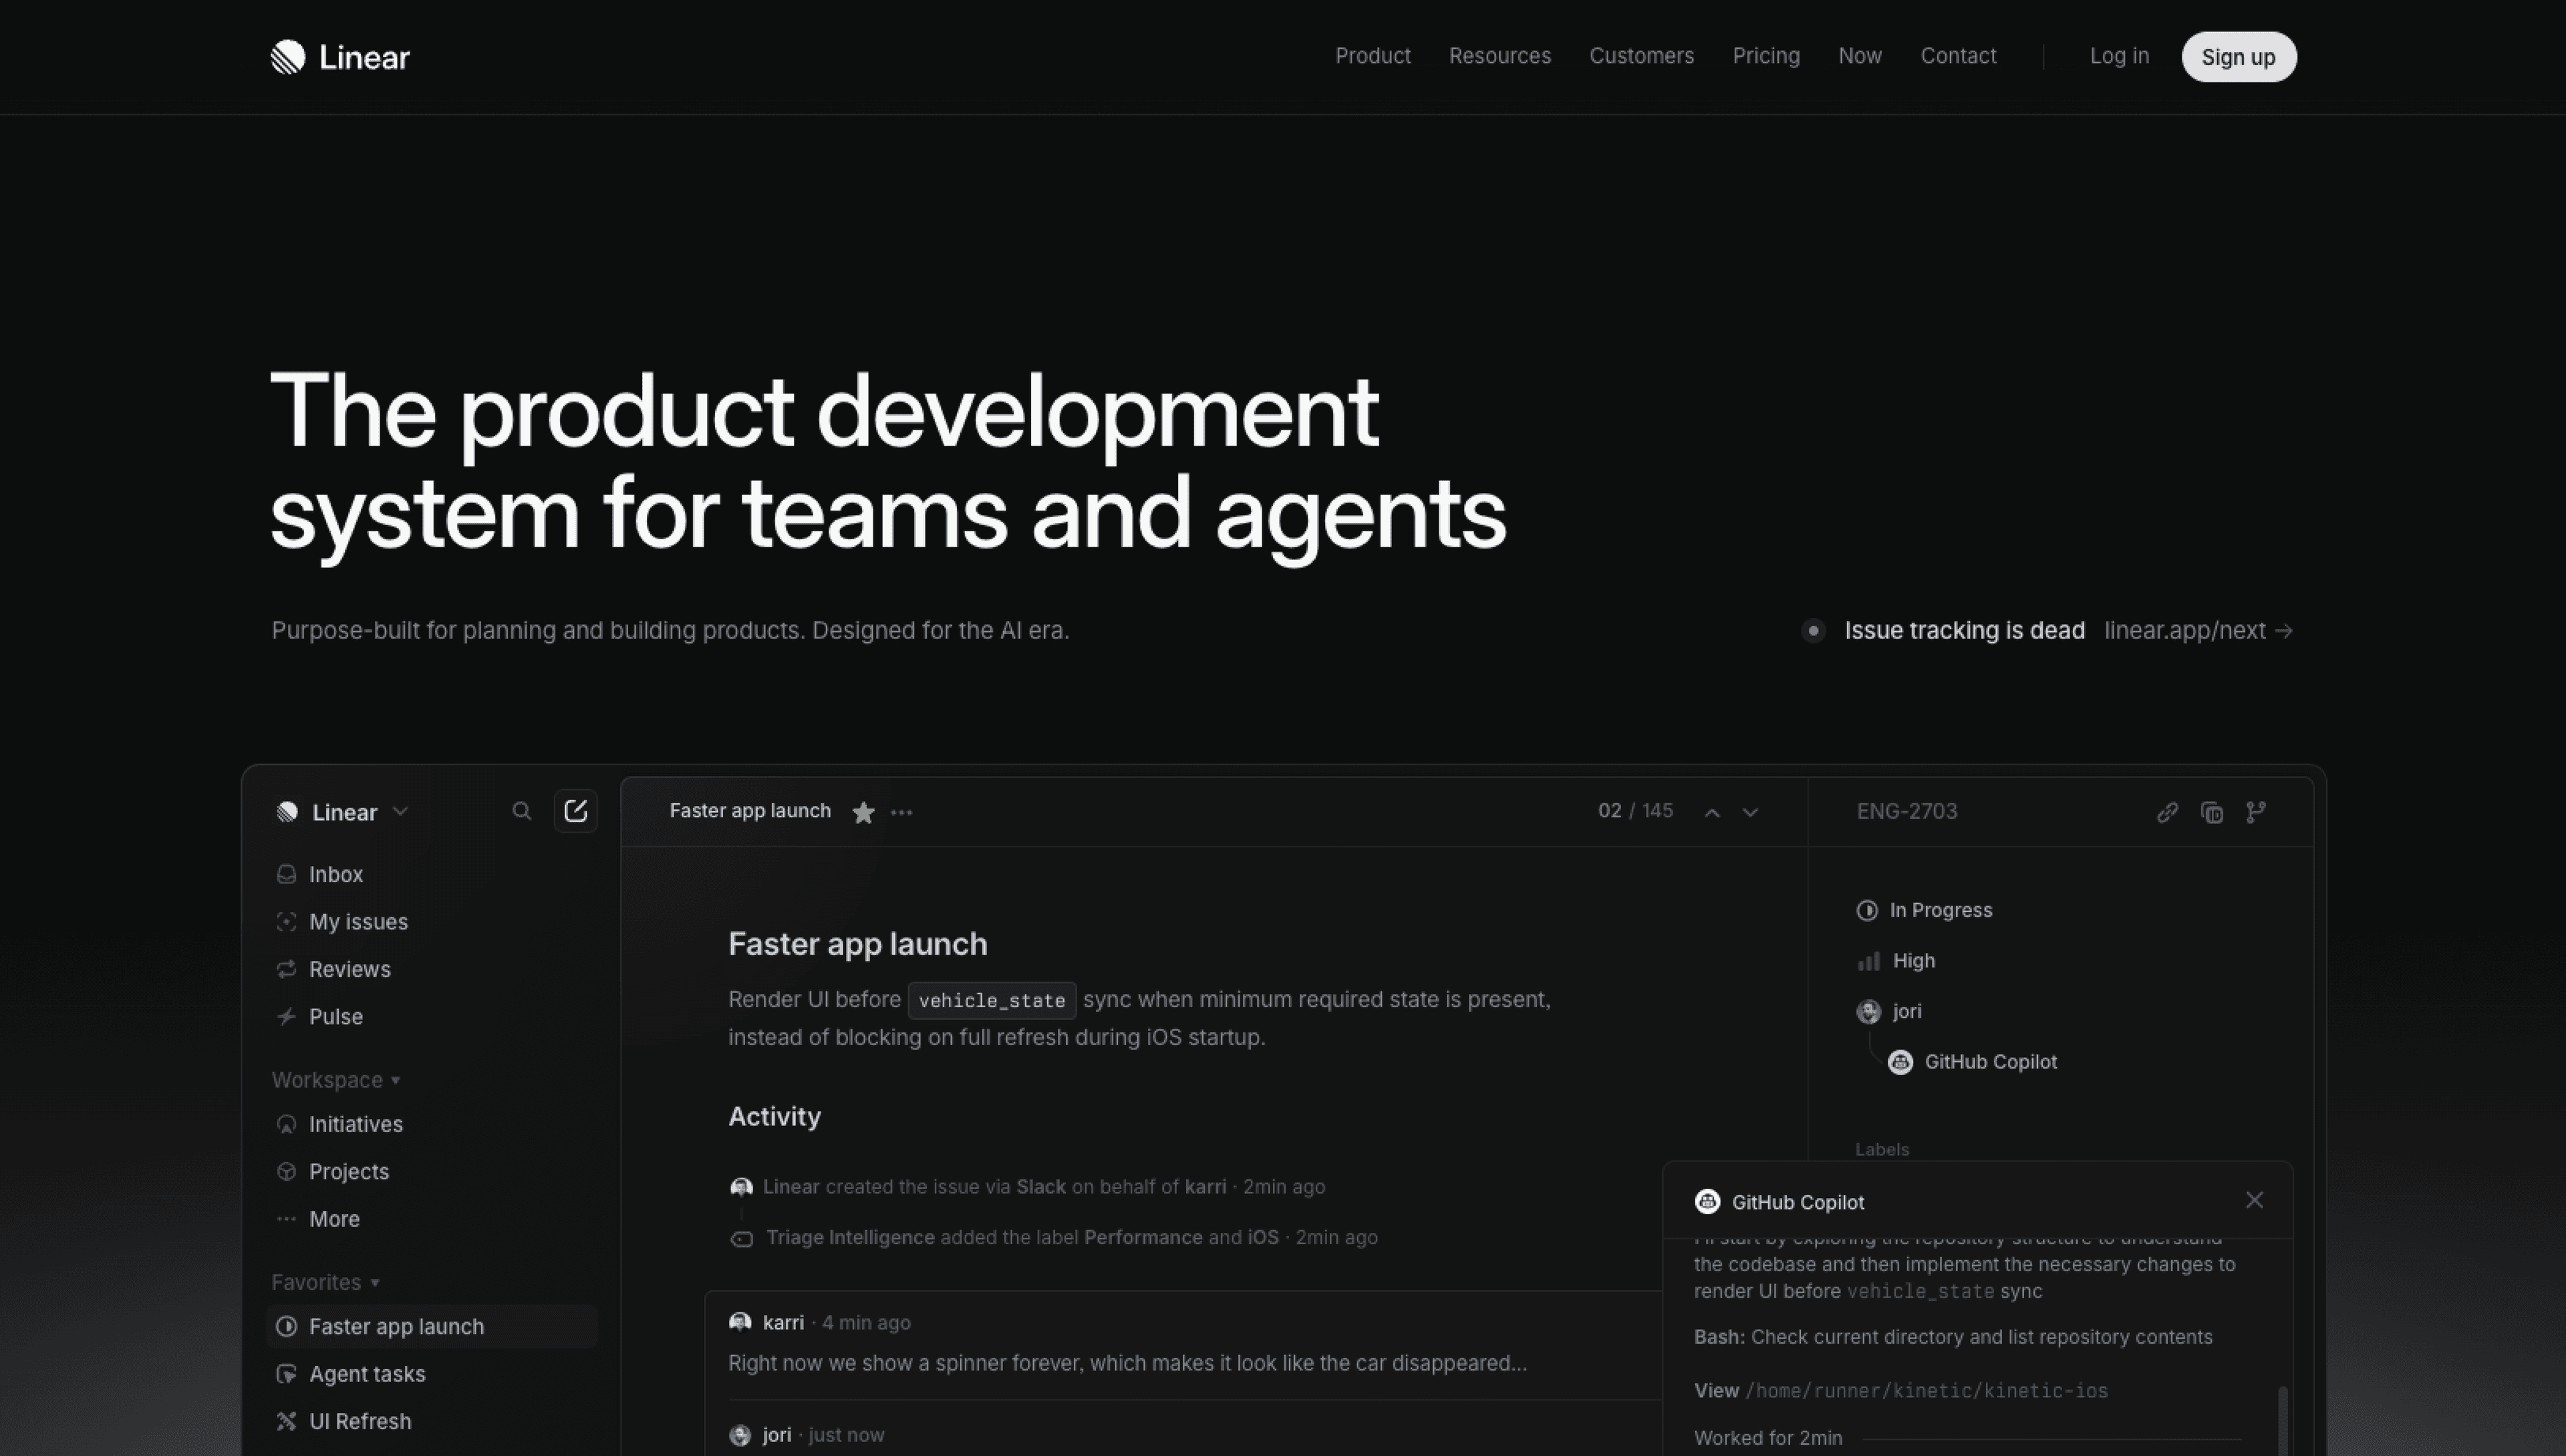Open the Contact page
2566x1456 pixels.
[1957, 56]
